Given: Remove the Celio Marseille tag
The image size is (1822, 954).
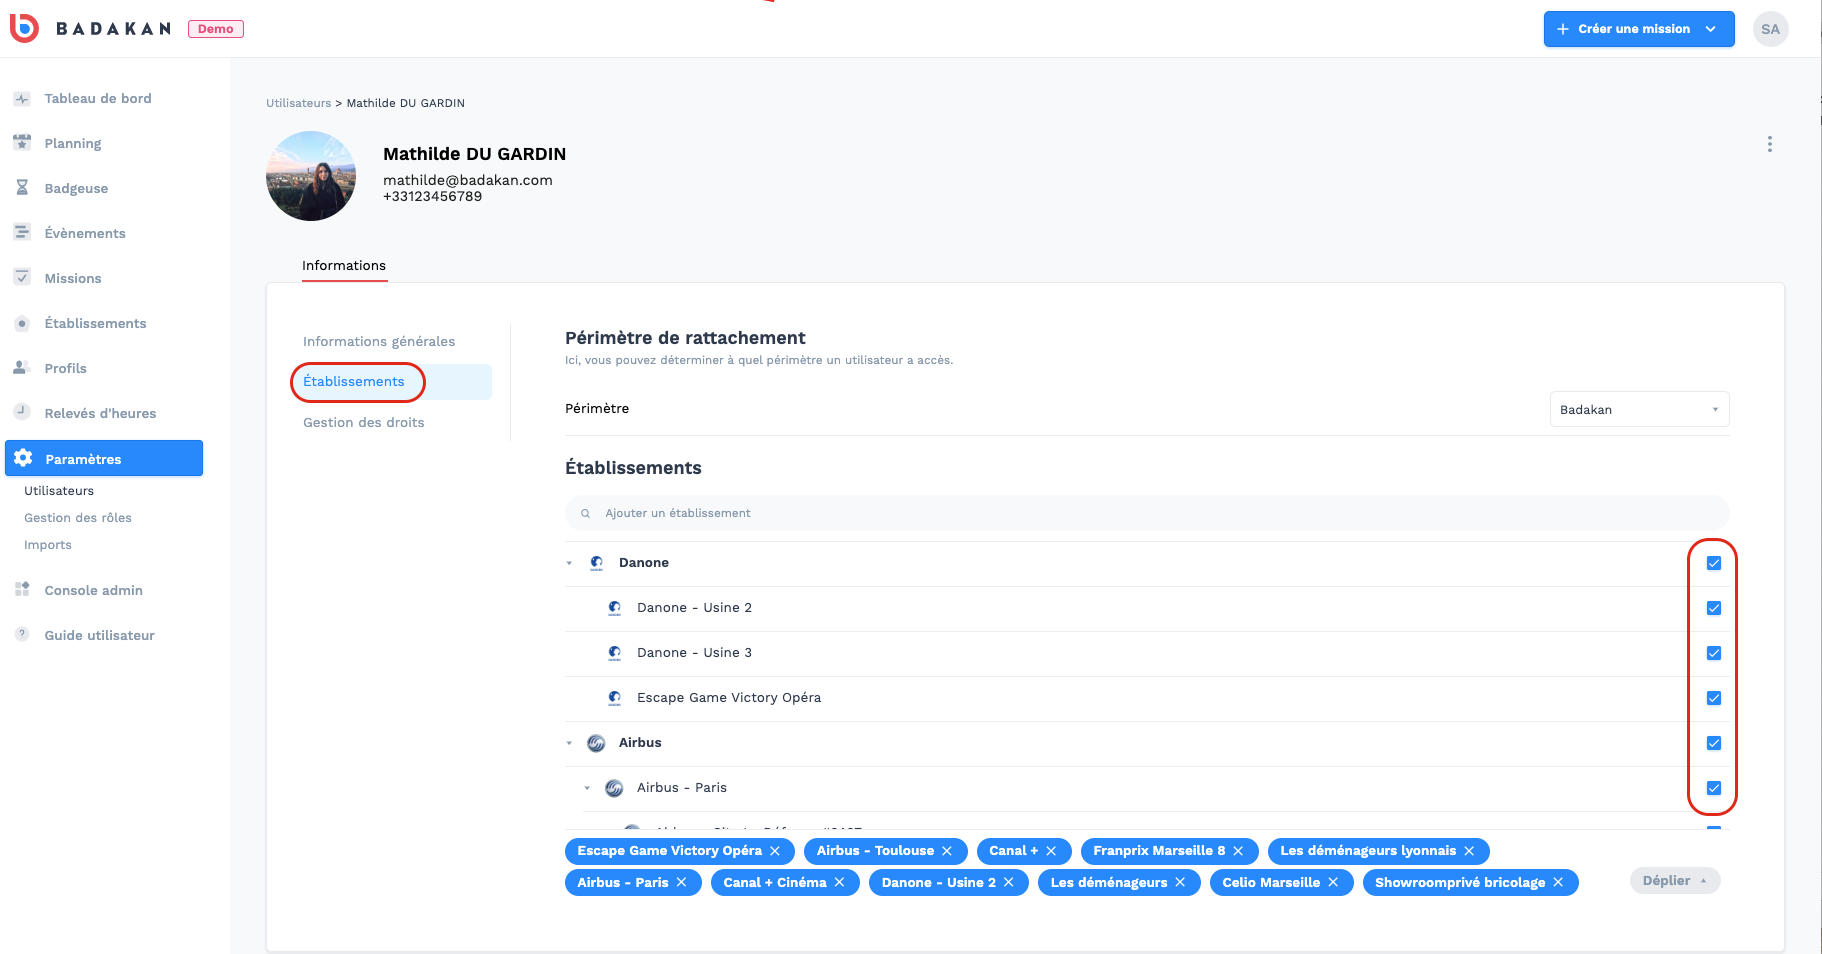Looking at the screenshot, I should (x=1333, y=882).
